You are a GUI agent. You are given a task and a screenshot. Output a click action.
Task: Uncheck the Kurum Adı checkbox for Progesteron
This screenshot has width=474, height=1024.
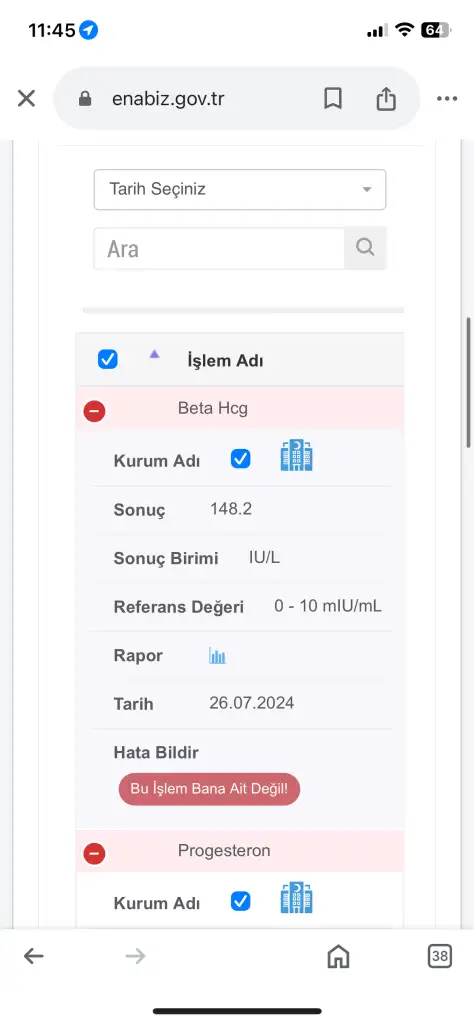[241, 902]
